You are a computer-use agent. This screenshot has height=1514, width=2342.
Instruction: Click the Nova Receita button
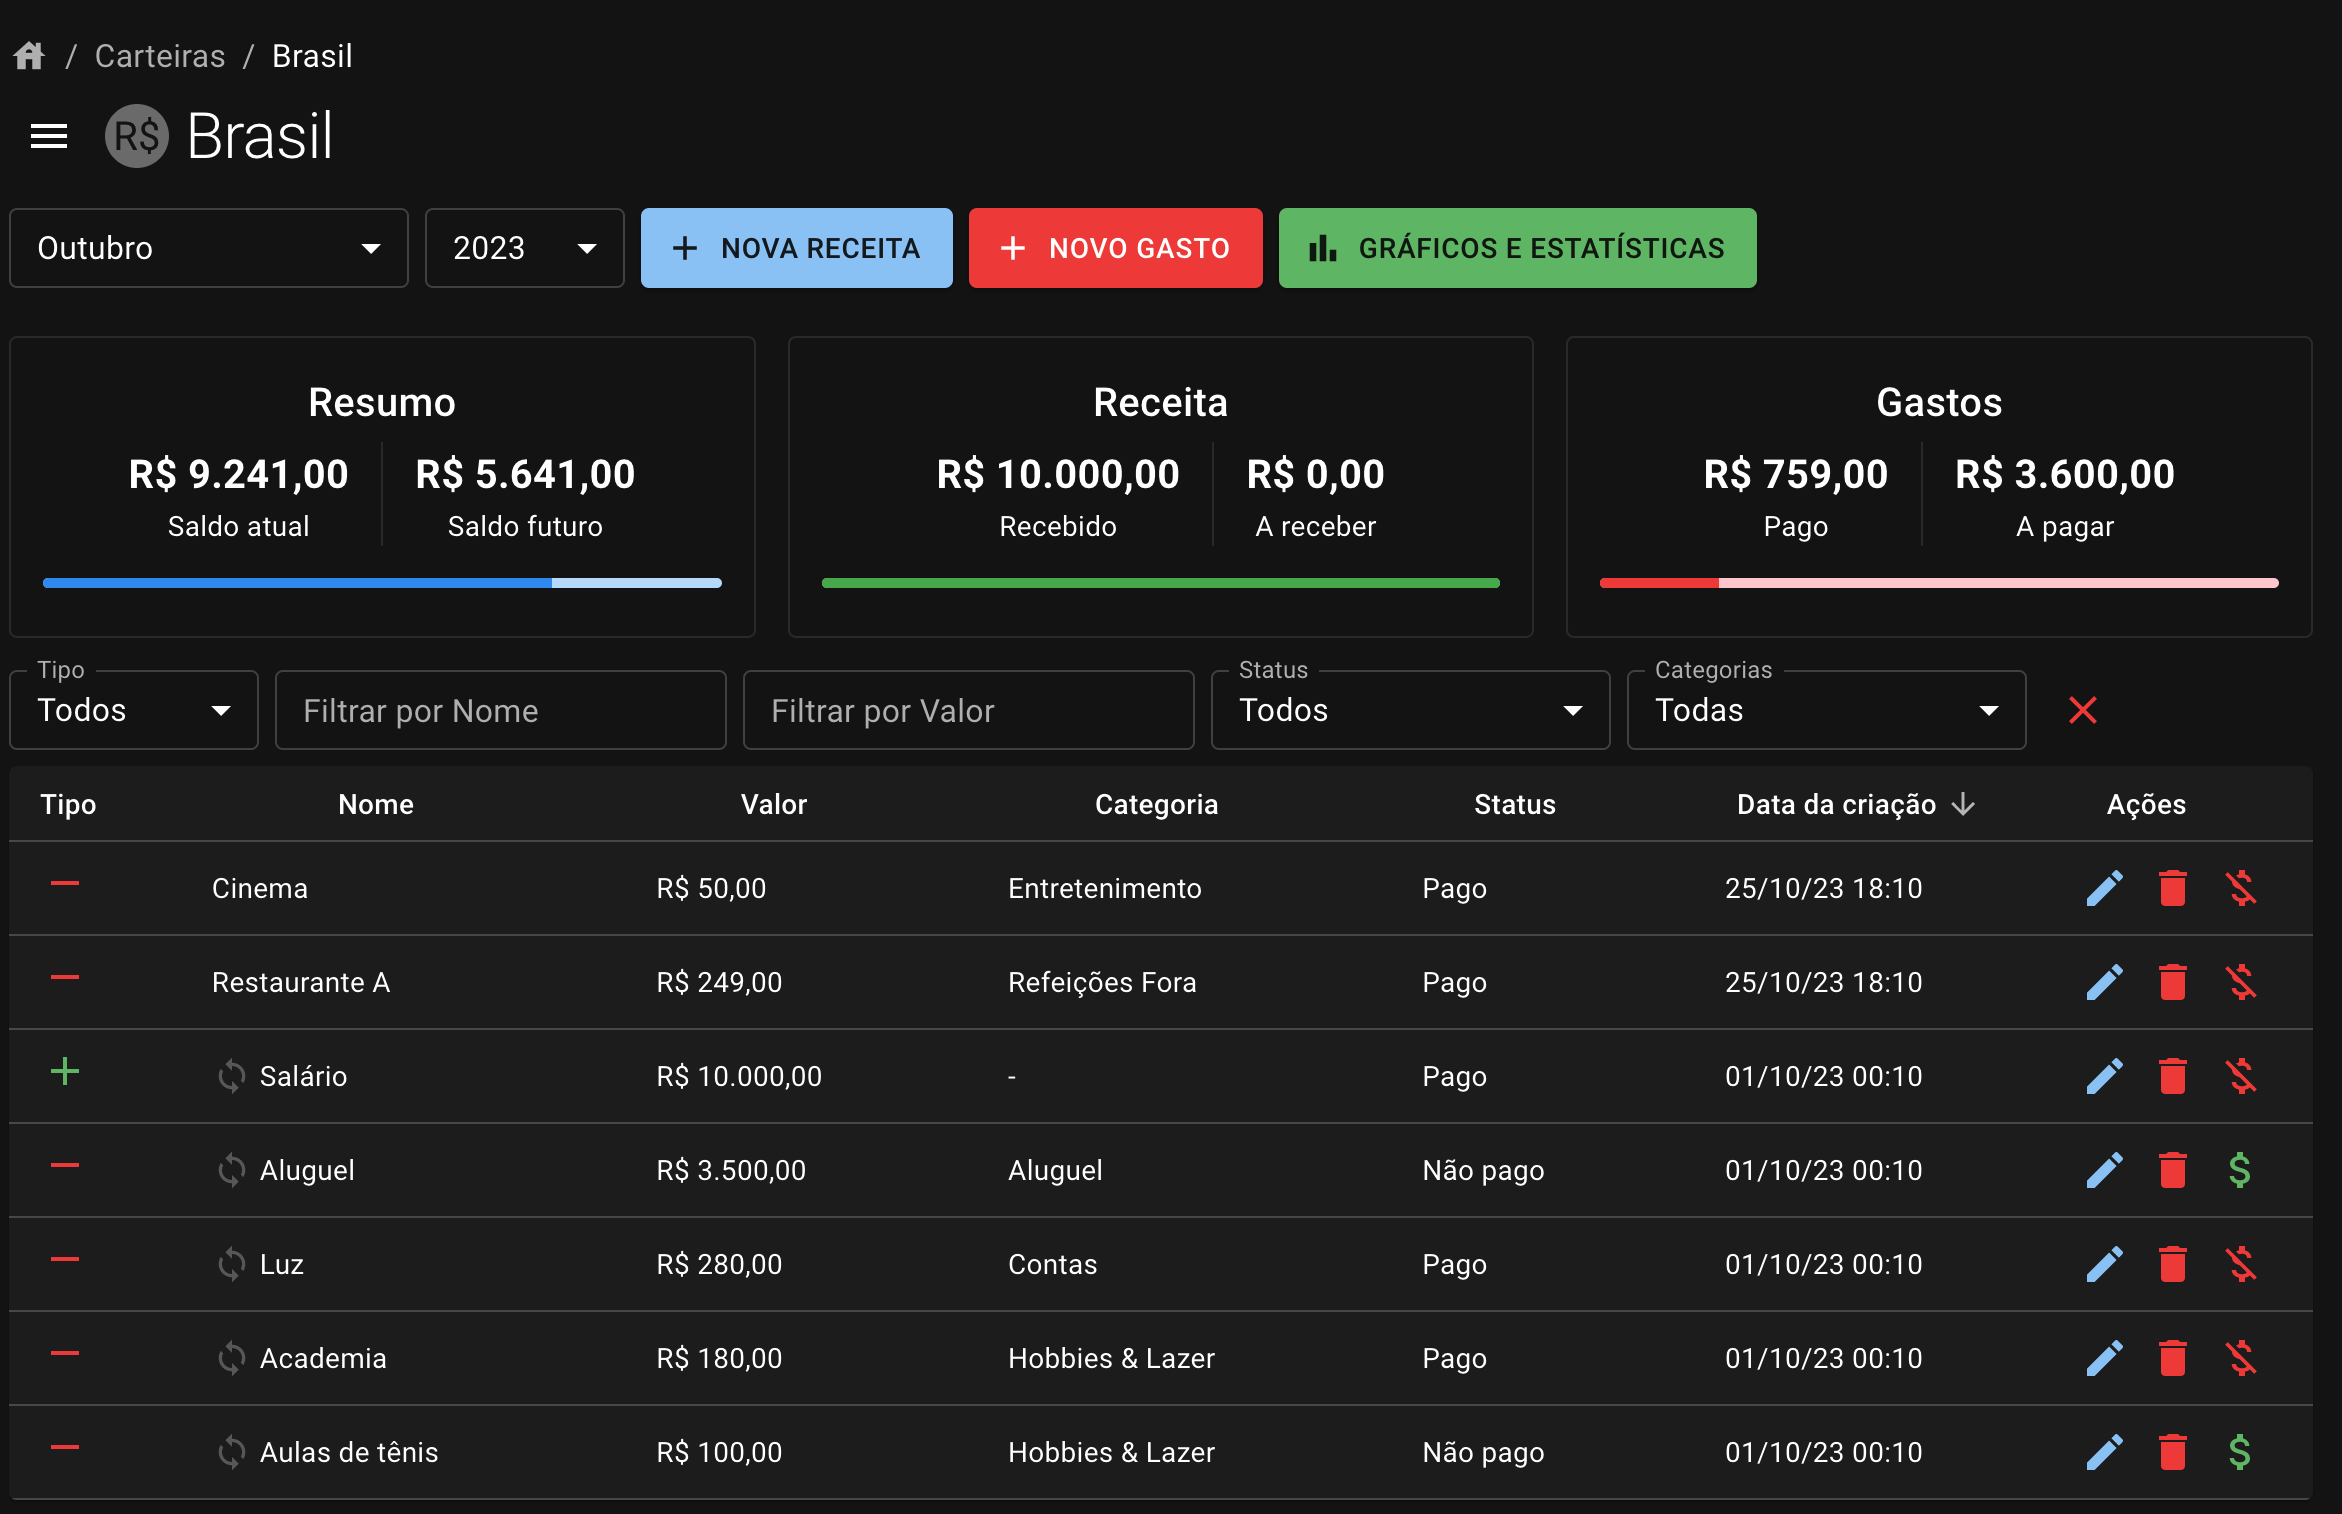click(x=796, y=248)
